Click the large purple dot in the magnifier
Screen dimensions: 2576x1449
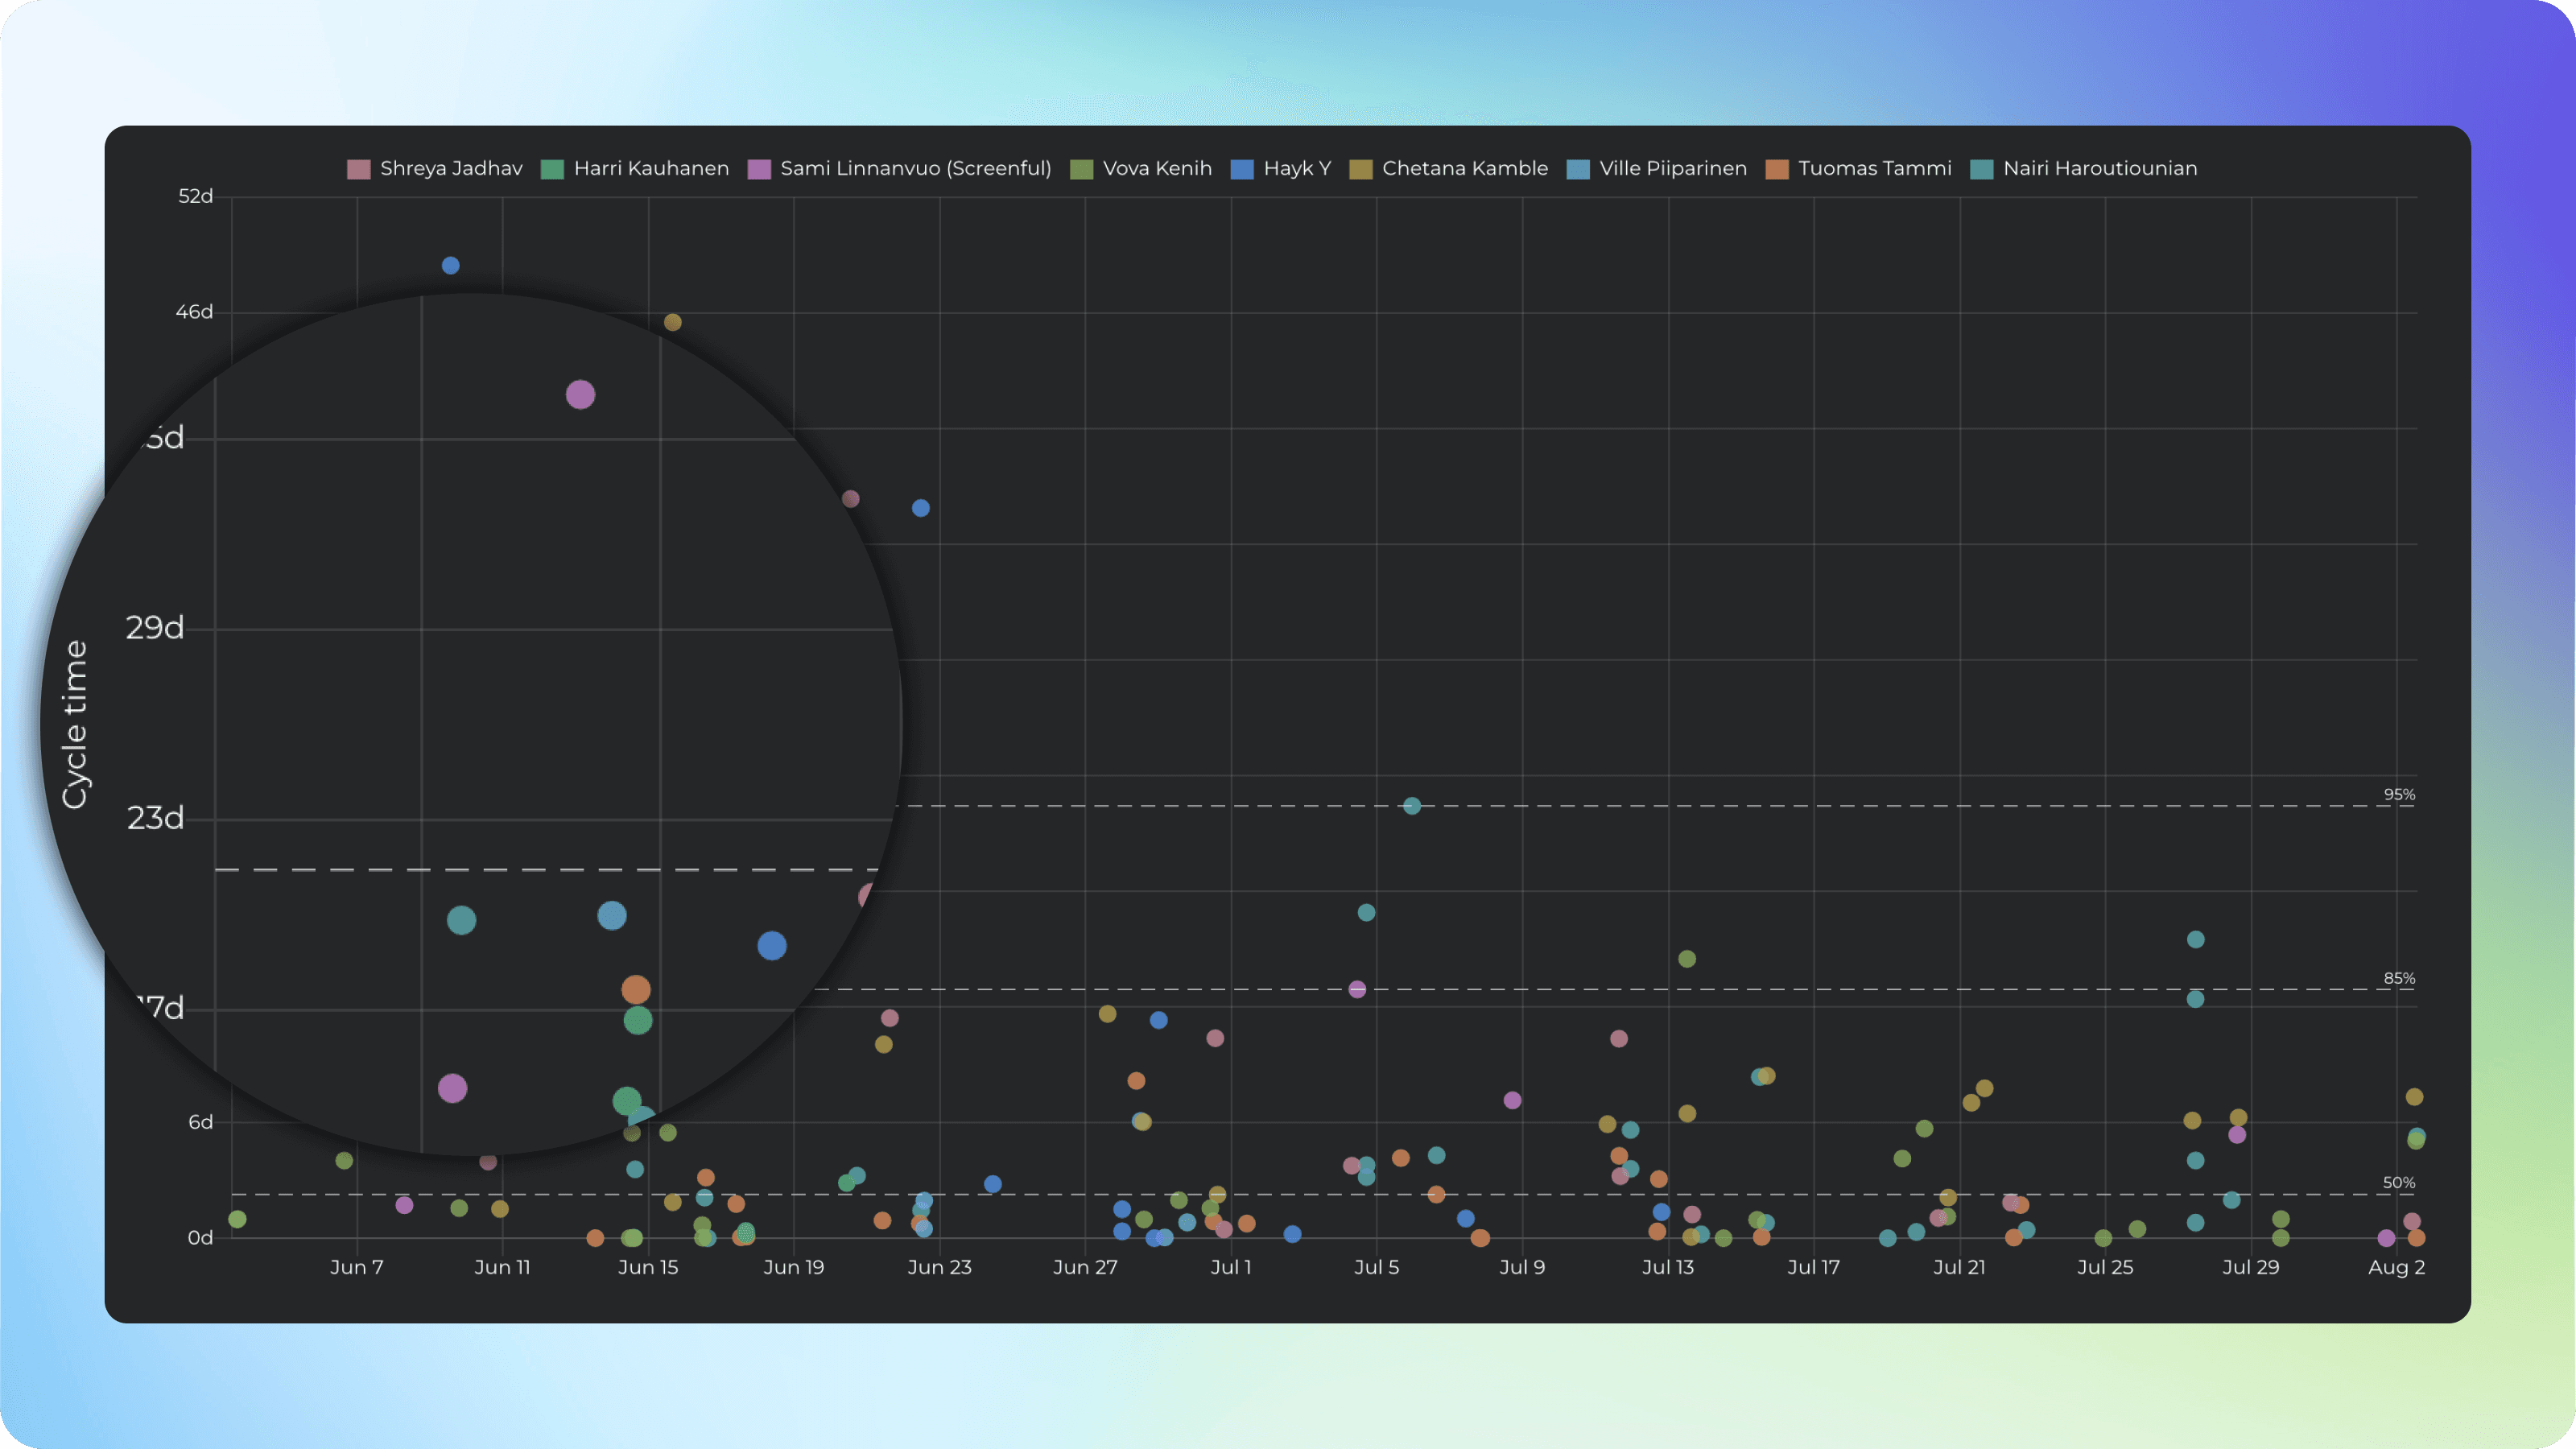coord(580,395)
